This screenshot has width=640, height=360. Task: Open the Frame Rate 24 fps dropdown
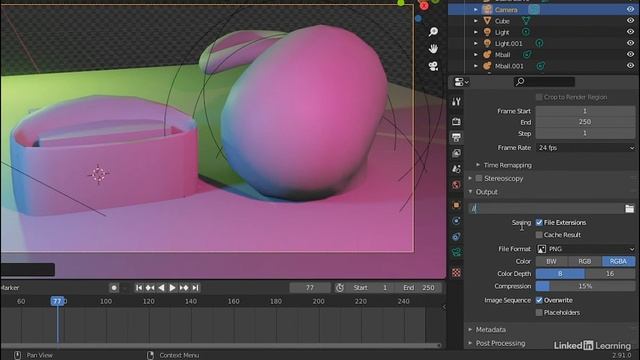click(585, 148)
